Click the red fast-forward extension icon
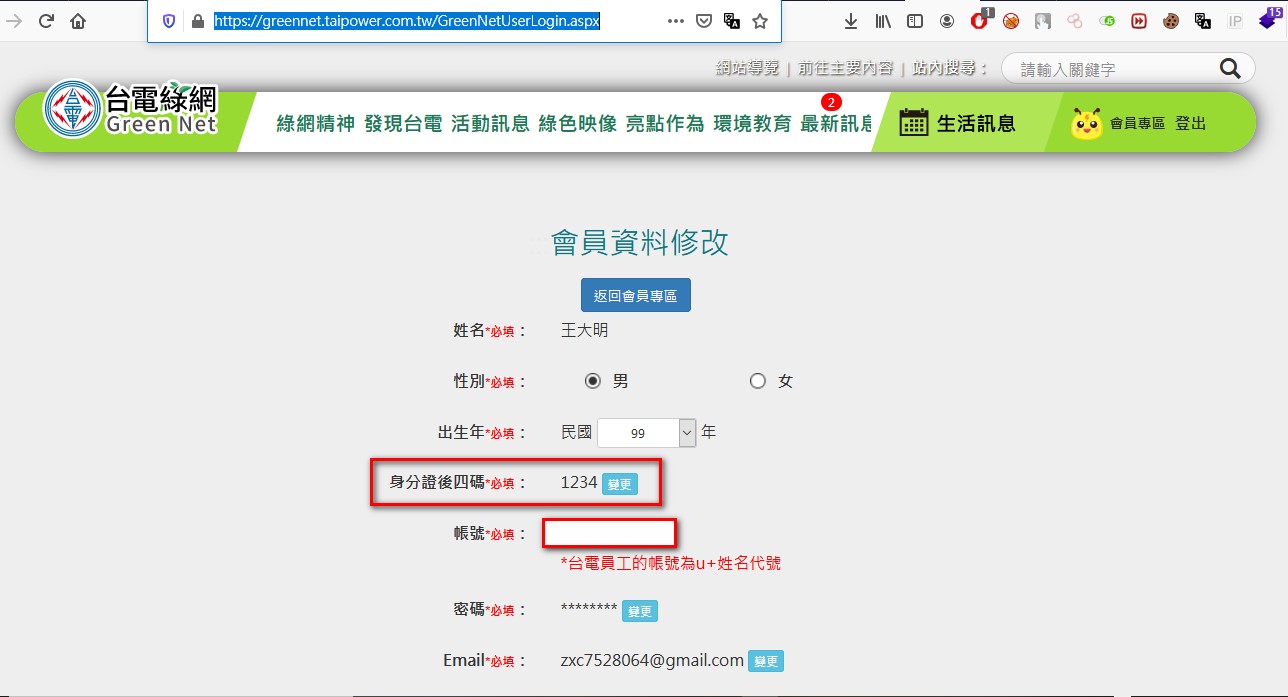 [1139, 21]
